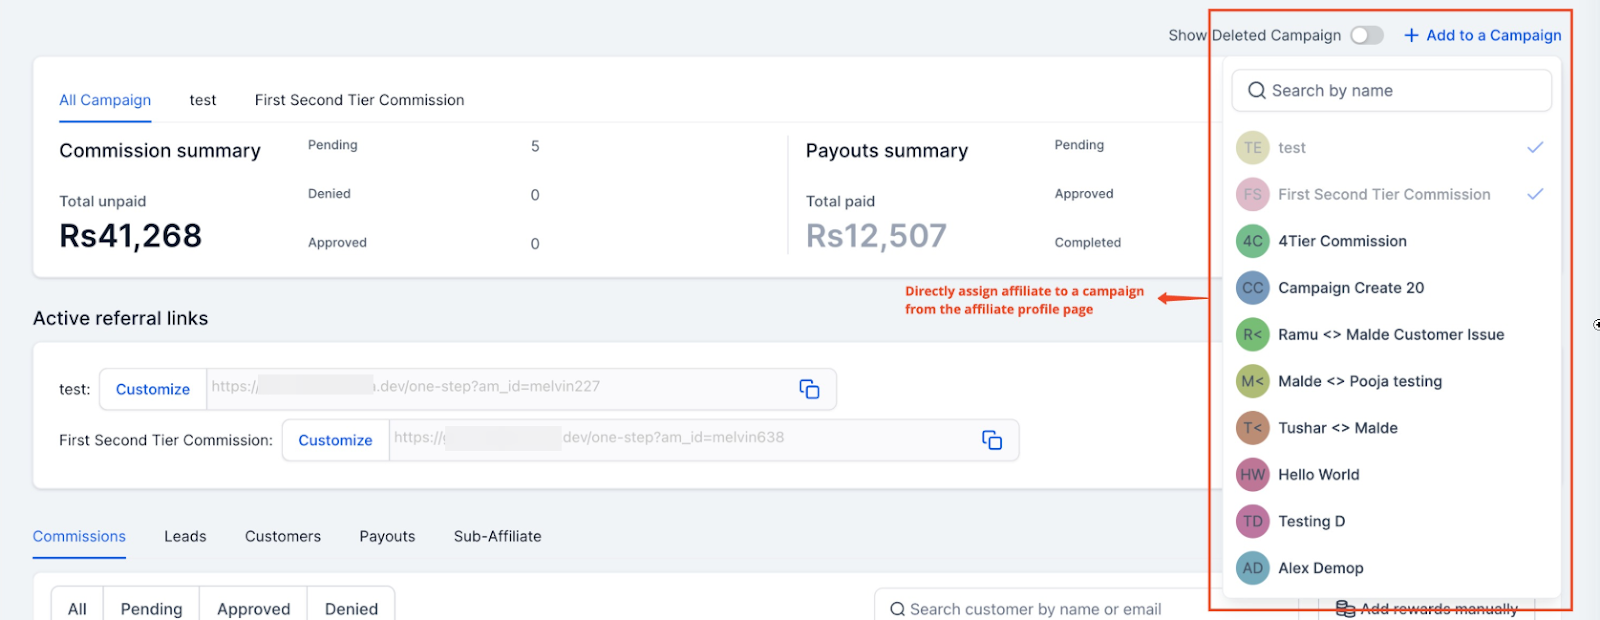Select Ramu <> Malde Customer Issue option
The width and height of the screenshot is (1600, 620).
[1390, 335]
